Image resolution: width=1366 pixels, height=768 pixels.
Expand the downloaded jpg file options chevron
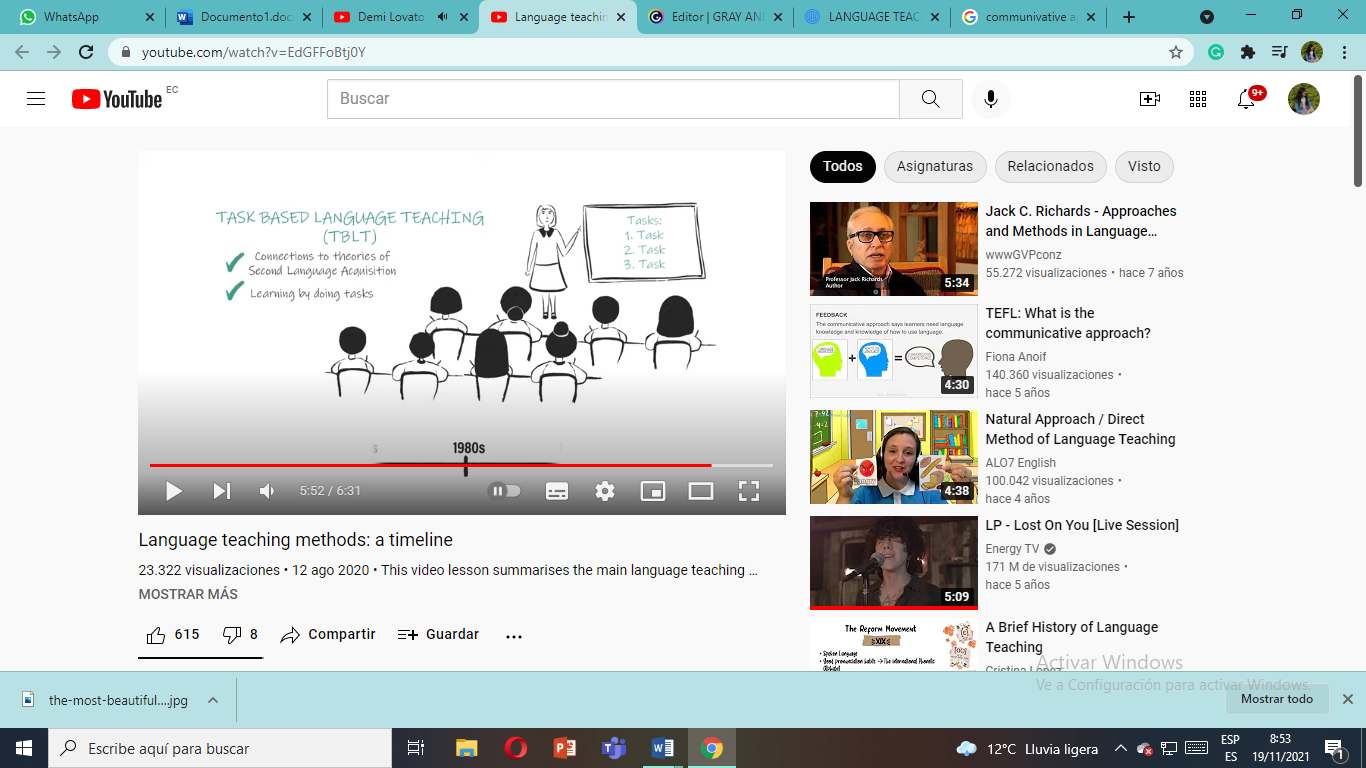(213, 700)
